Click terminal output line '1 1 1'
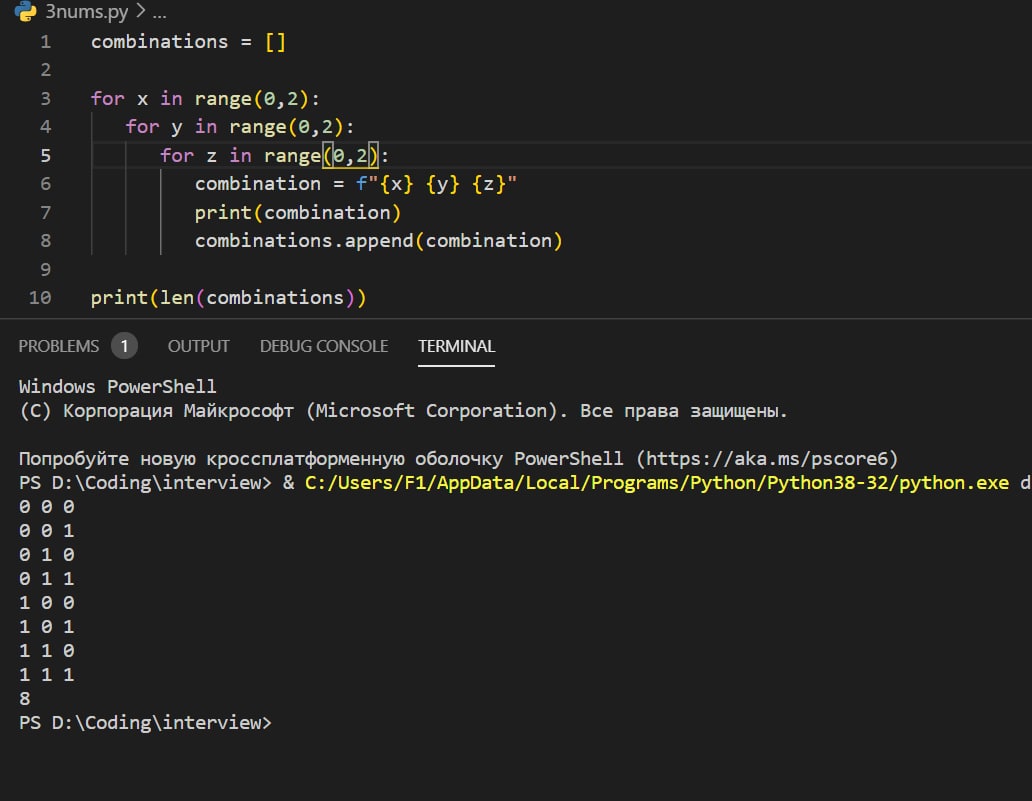1032x801 pixels. point(47,675)
